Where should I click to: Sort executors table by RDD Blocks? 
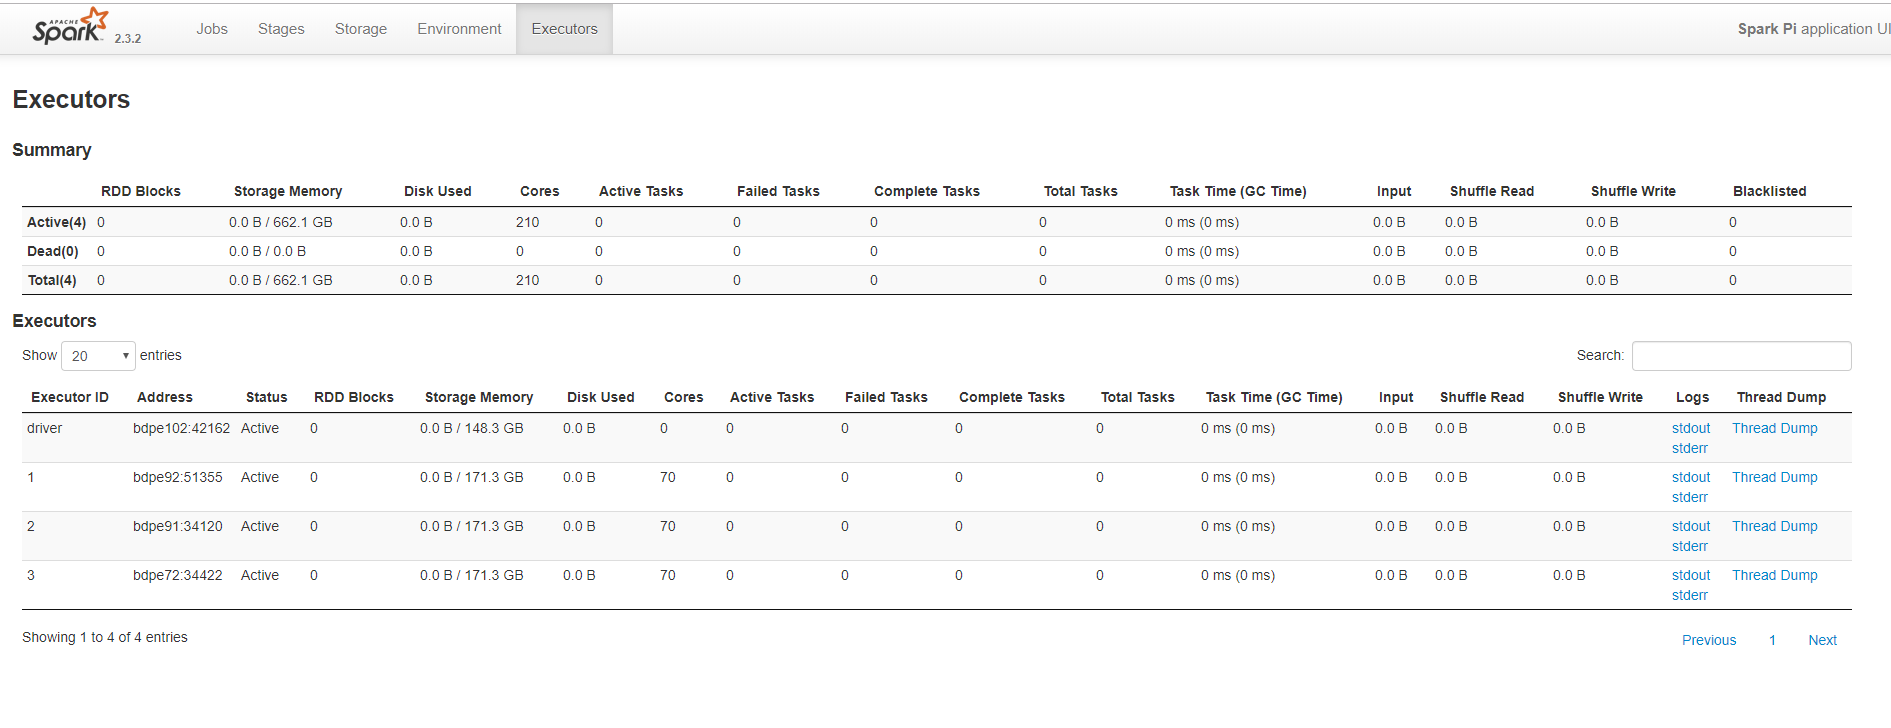point(354,397)
